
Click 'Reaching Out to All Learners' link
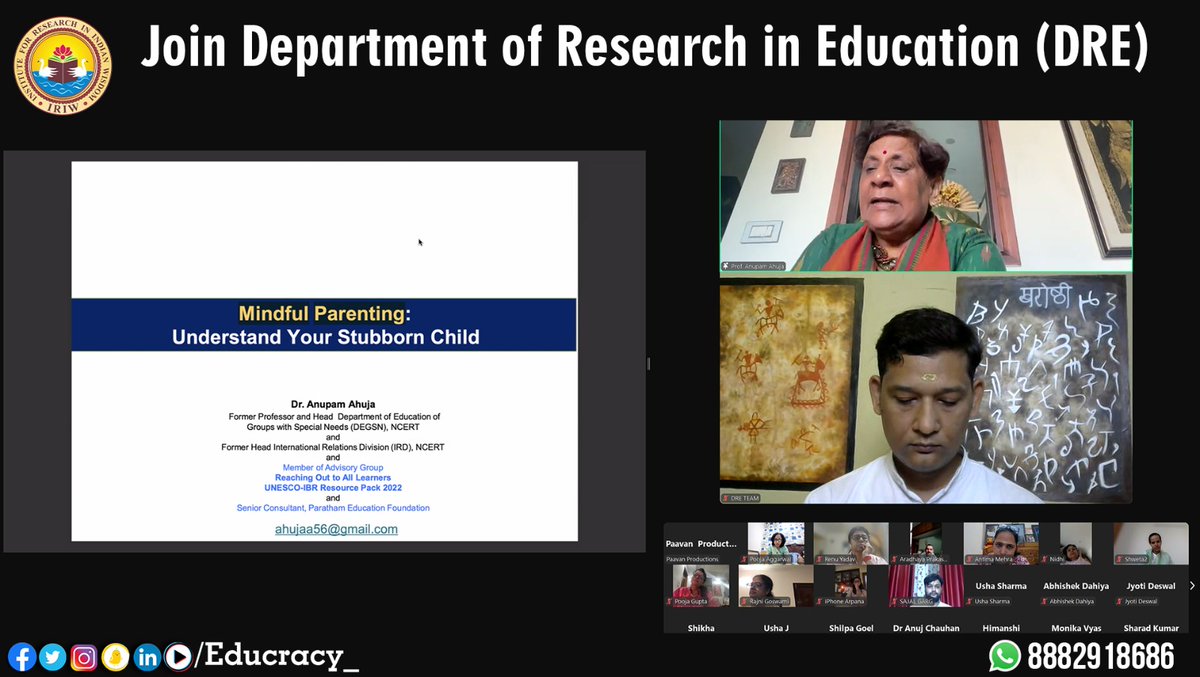[x=334, y=478]
